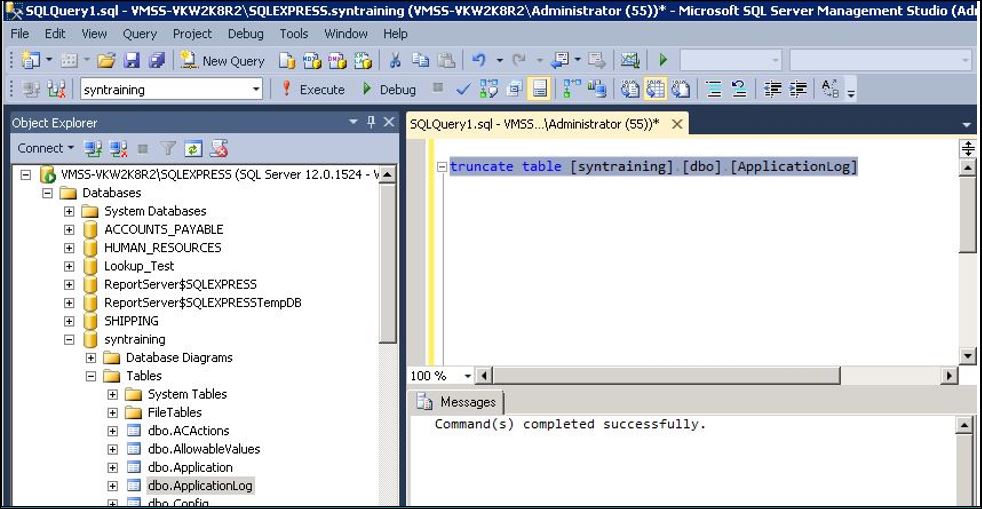Click the Decrease Indent icon
This screenshot has height=509, width=982.
[x=773, y=90]
